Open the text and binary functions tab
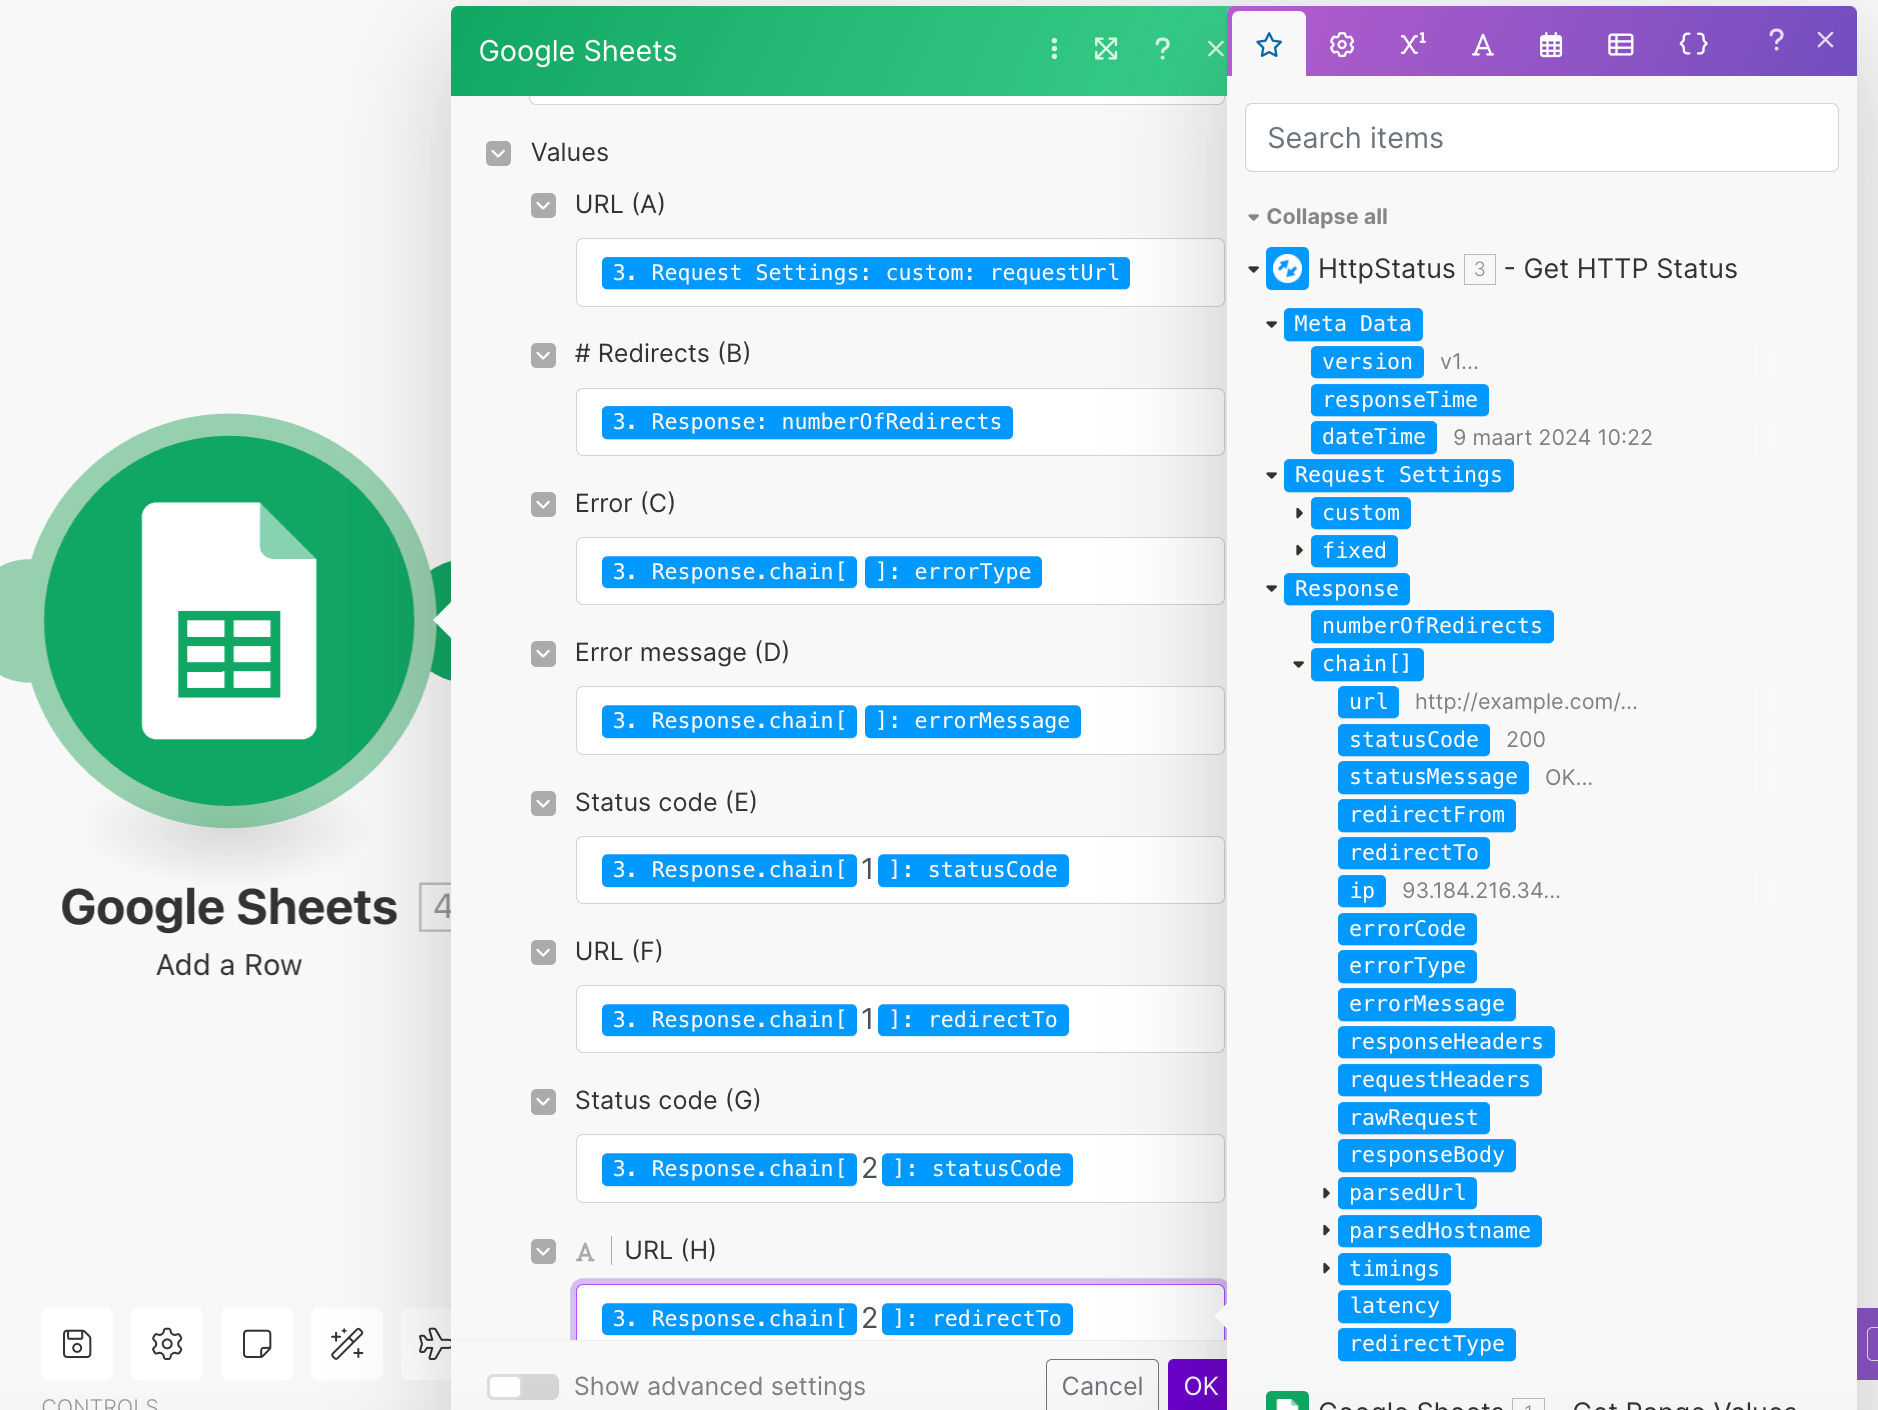Image resolution: width=1878 pixels, height=1410 pixels. (x=1482, y=45)
